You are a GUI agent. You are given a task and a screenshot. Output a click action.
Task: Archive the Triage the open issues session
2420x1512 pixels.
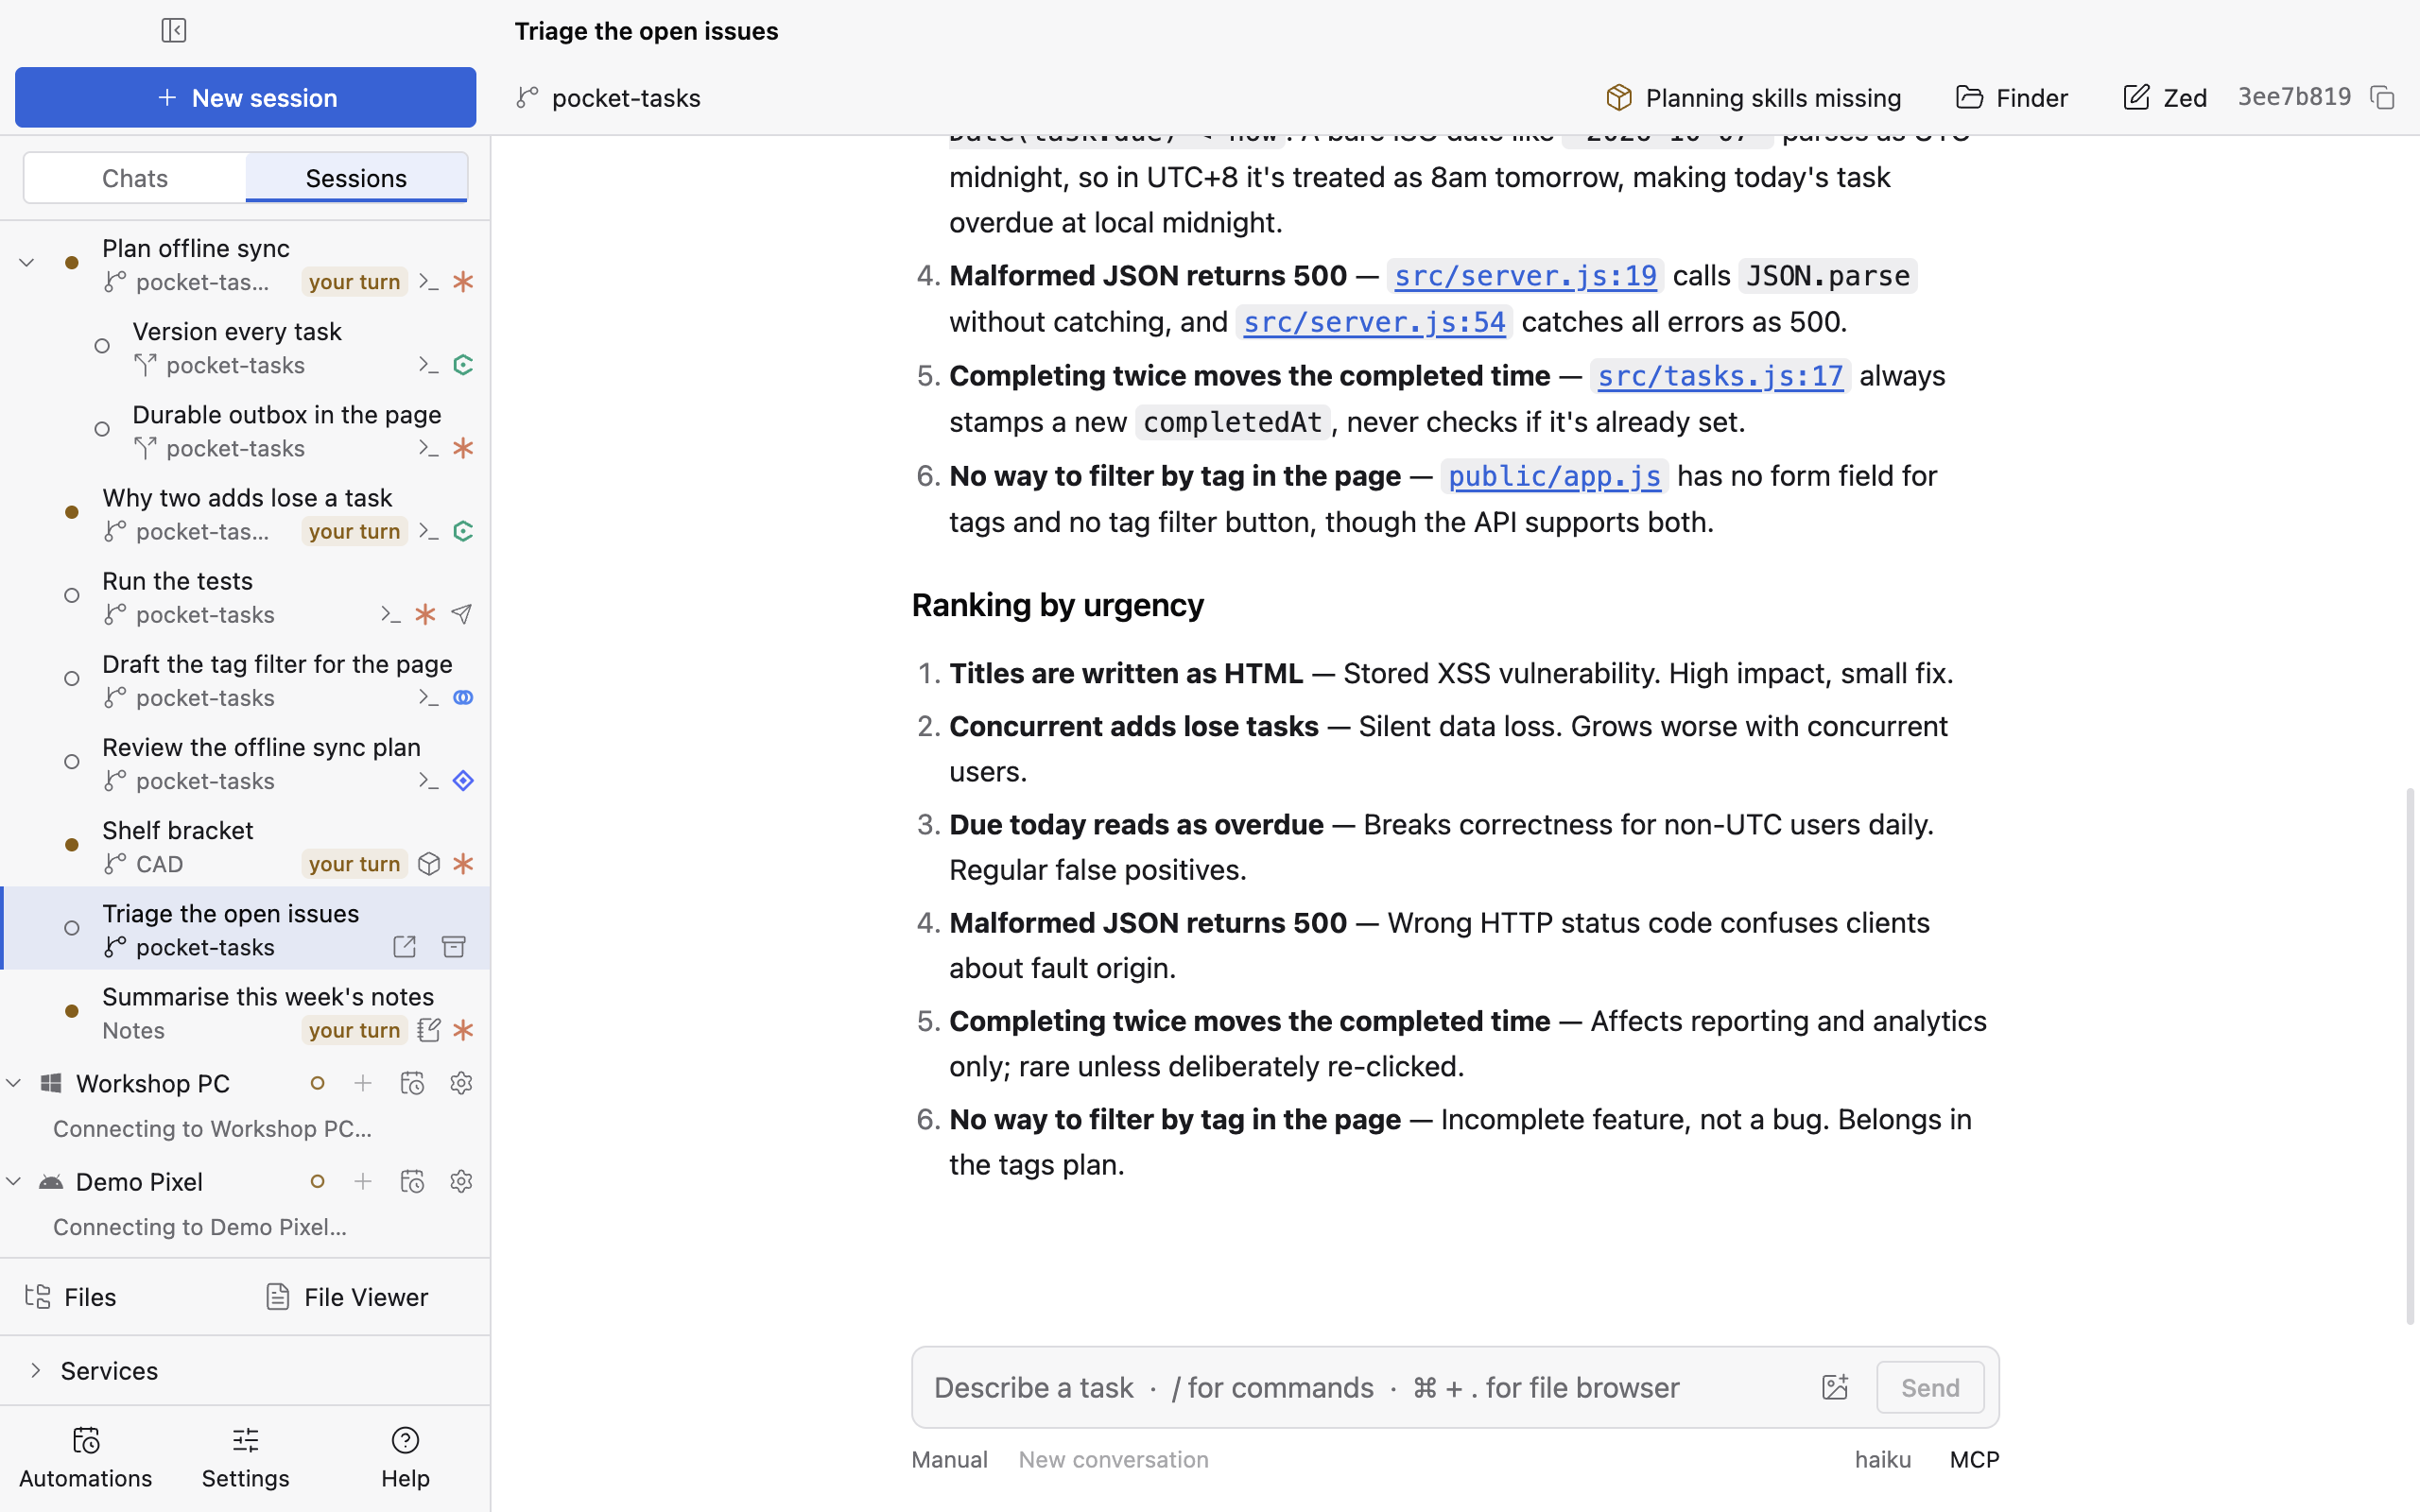[454, 947]
